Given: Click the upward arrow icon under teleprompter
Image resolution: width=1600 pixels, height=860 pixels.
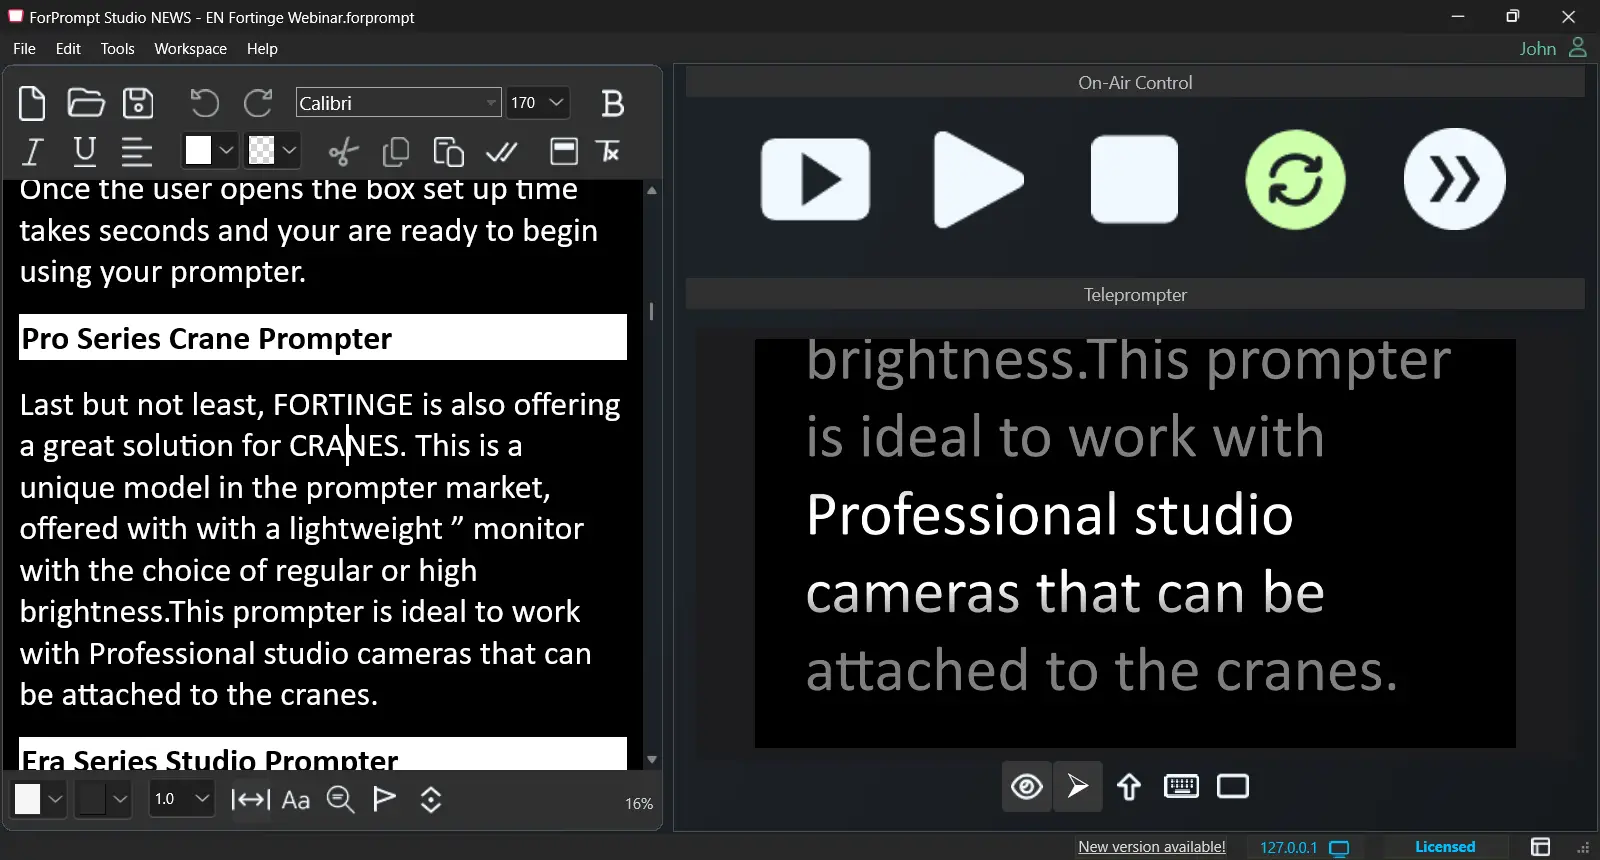Looking at the screenshot, I should click(1129, 787).
